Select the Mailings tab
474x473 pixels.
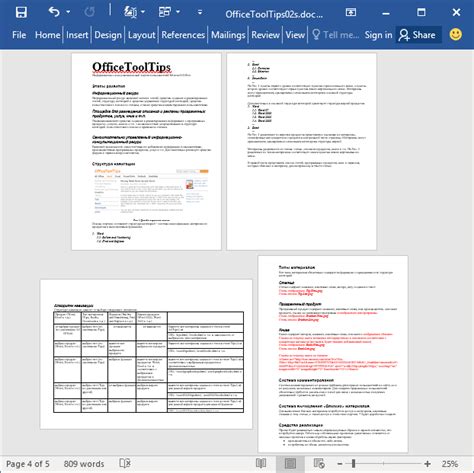[x=228, y=35]
